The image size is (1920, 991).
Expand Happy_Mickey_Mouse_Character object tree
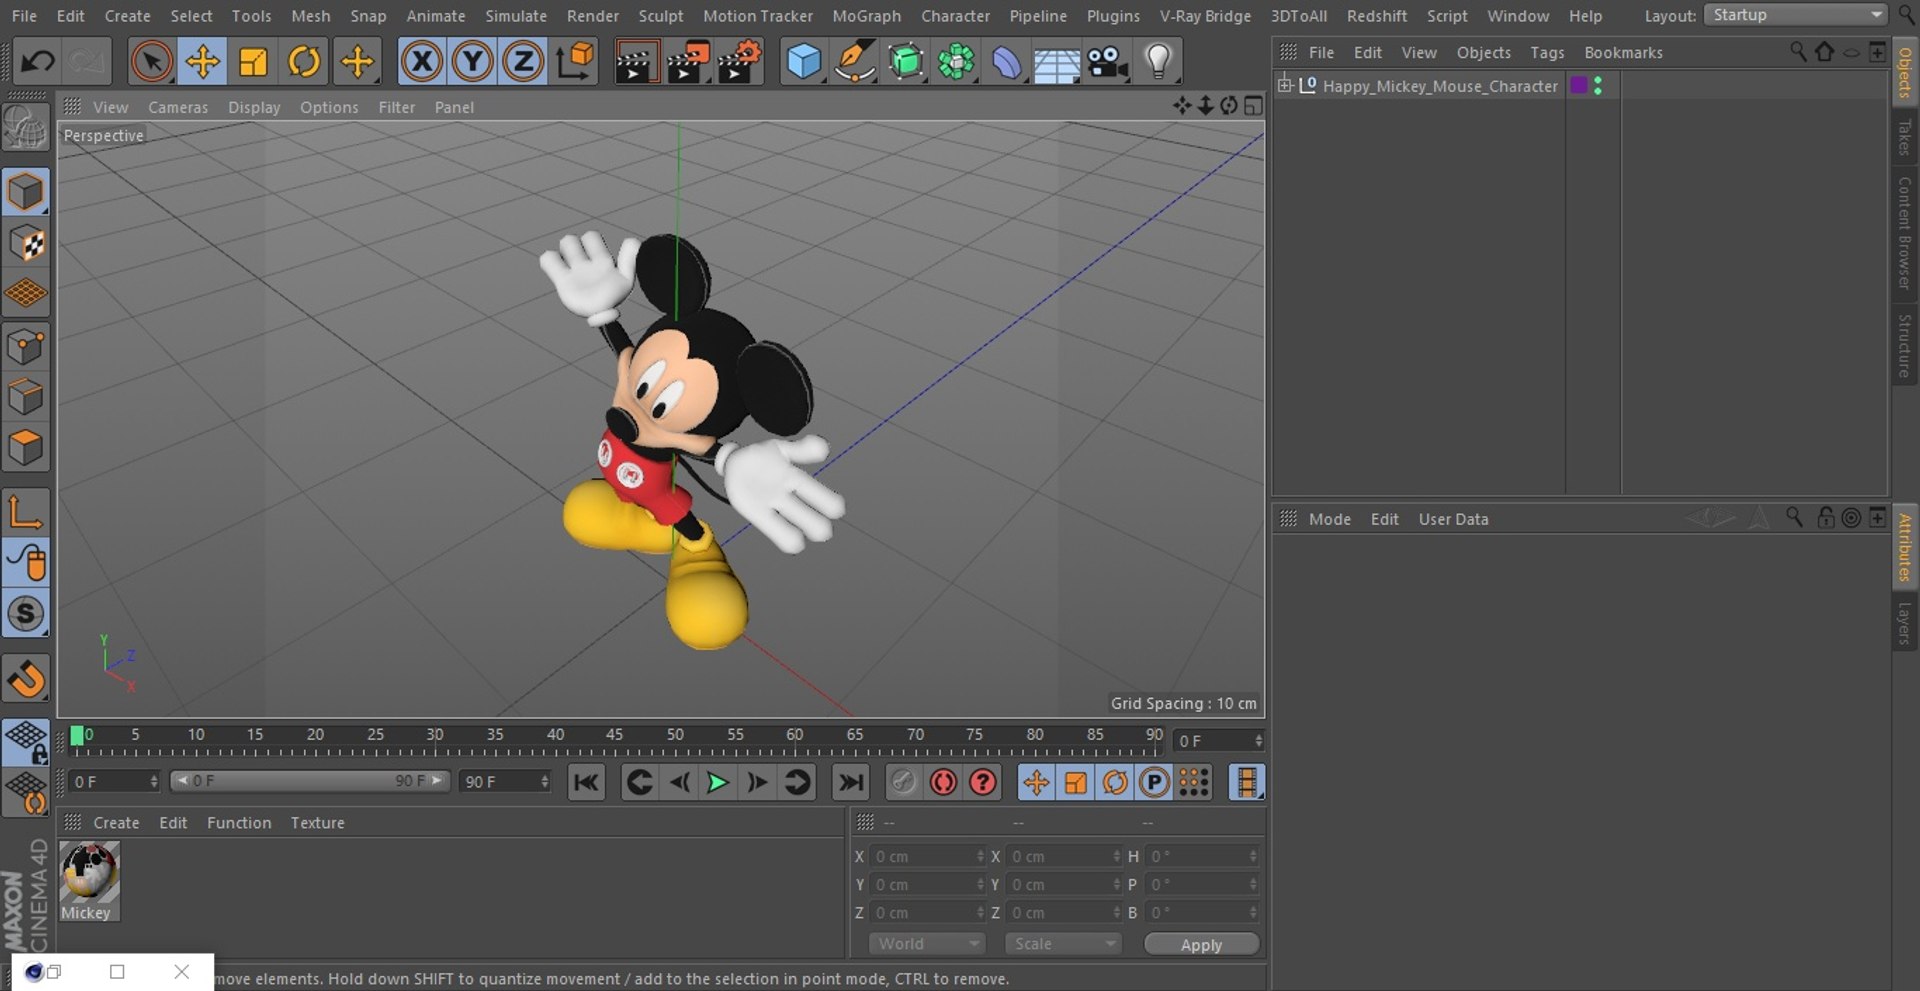[x=1285, y=85]
